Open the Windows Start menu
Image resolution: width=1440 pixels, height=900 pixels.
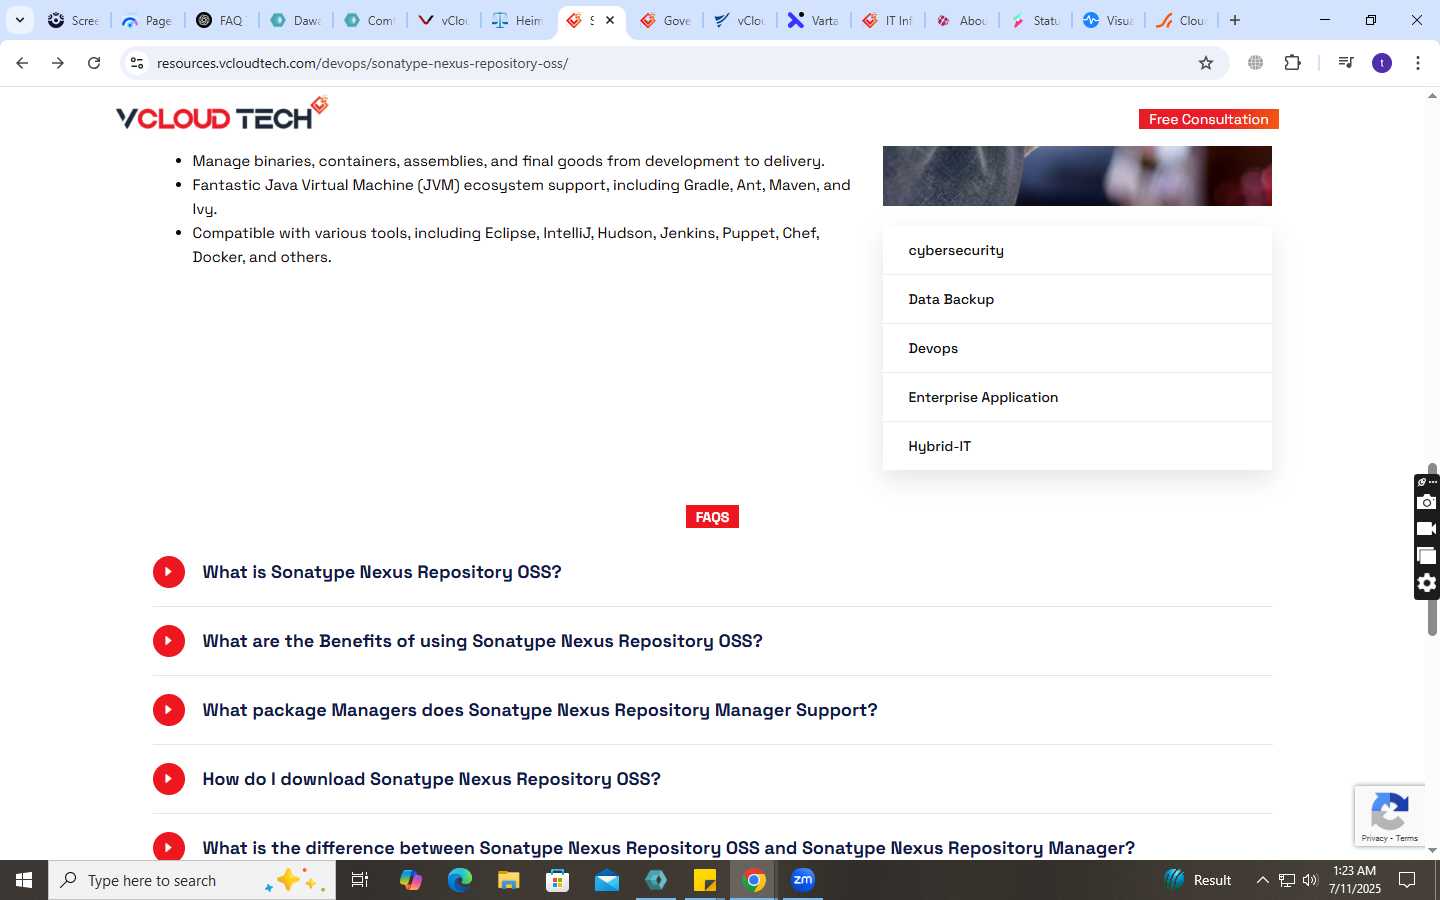[x=24, y=880]
